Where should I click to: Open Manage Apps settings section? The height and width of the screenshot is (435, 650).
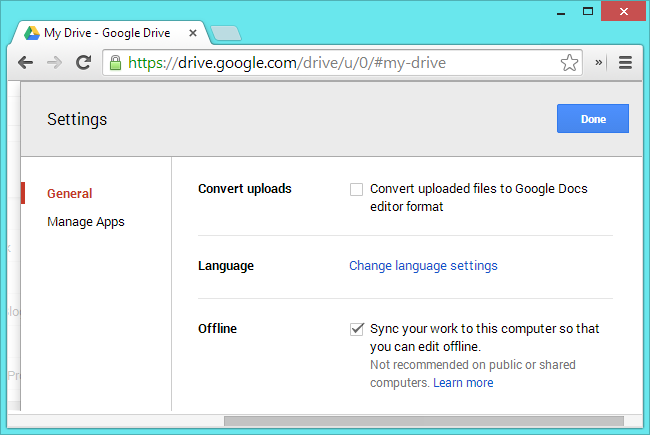point(86,222)
